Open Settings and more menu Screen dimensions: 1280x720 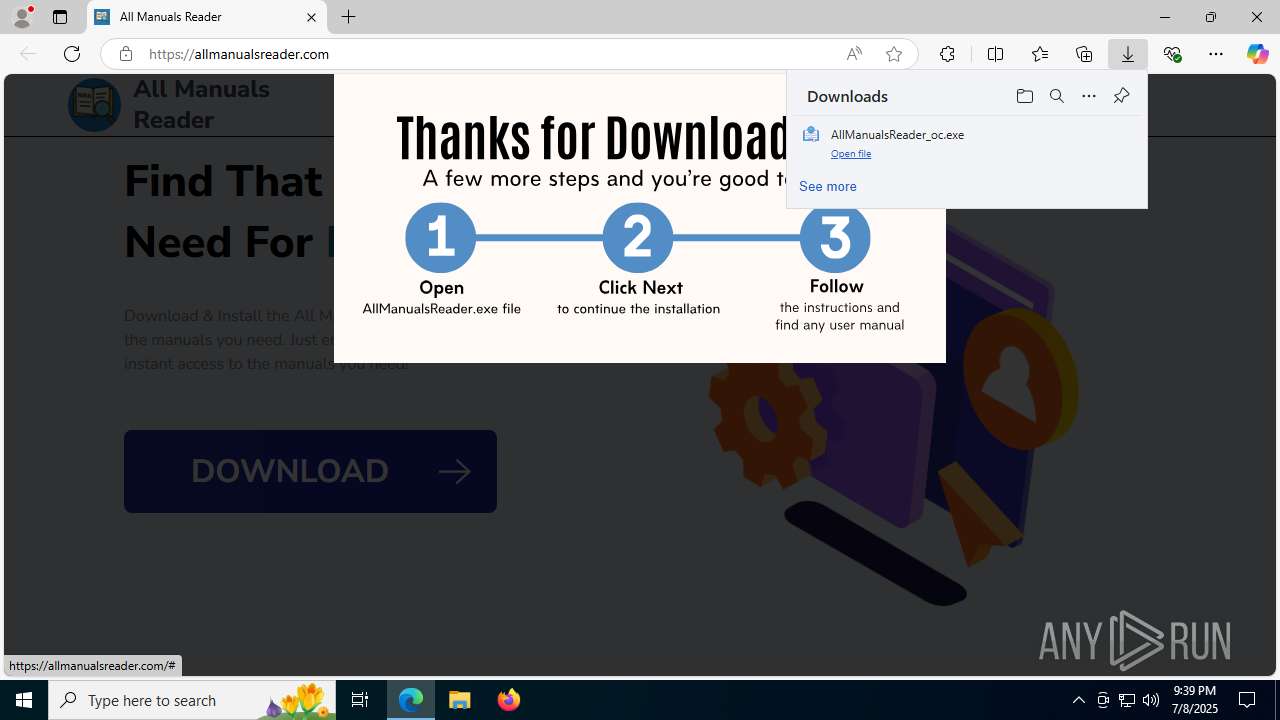(1216, 54)
